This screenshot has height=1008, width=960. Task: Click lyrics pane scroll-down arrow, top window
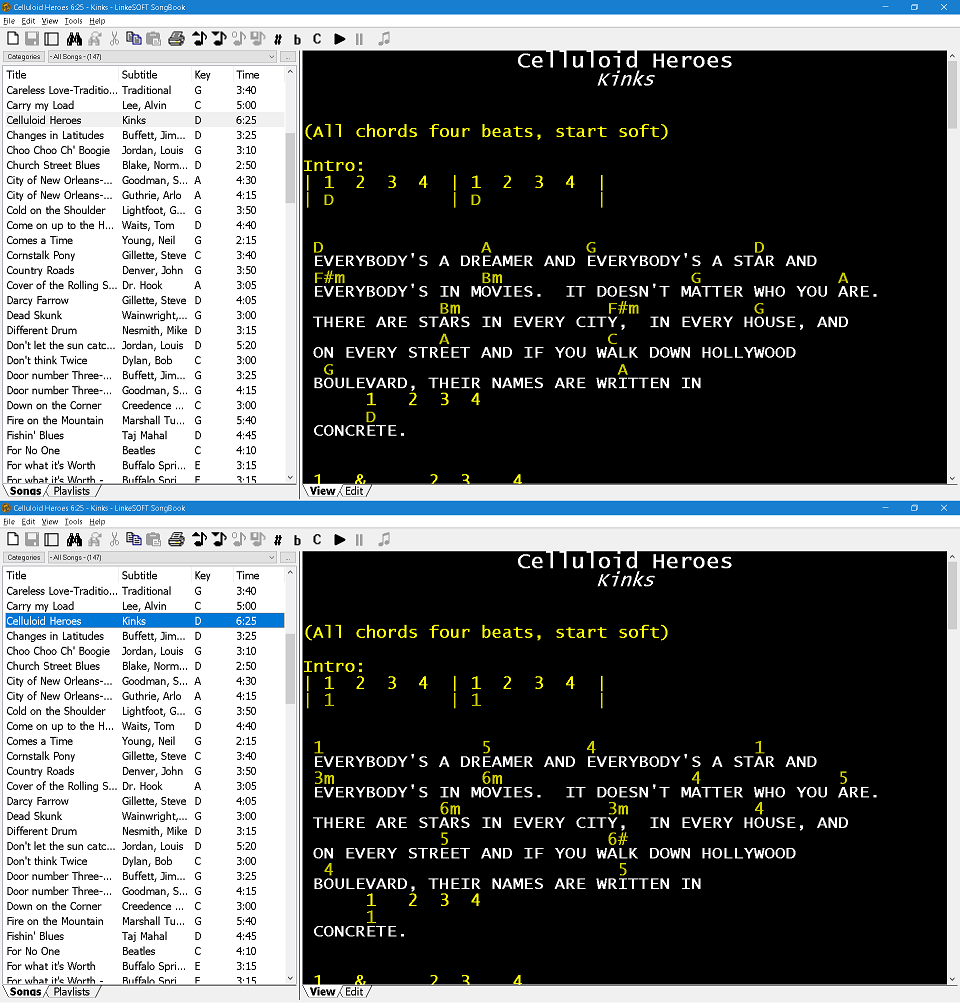[x=952, y=478]
